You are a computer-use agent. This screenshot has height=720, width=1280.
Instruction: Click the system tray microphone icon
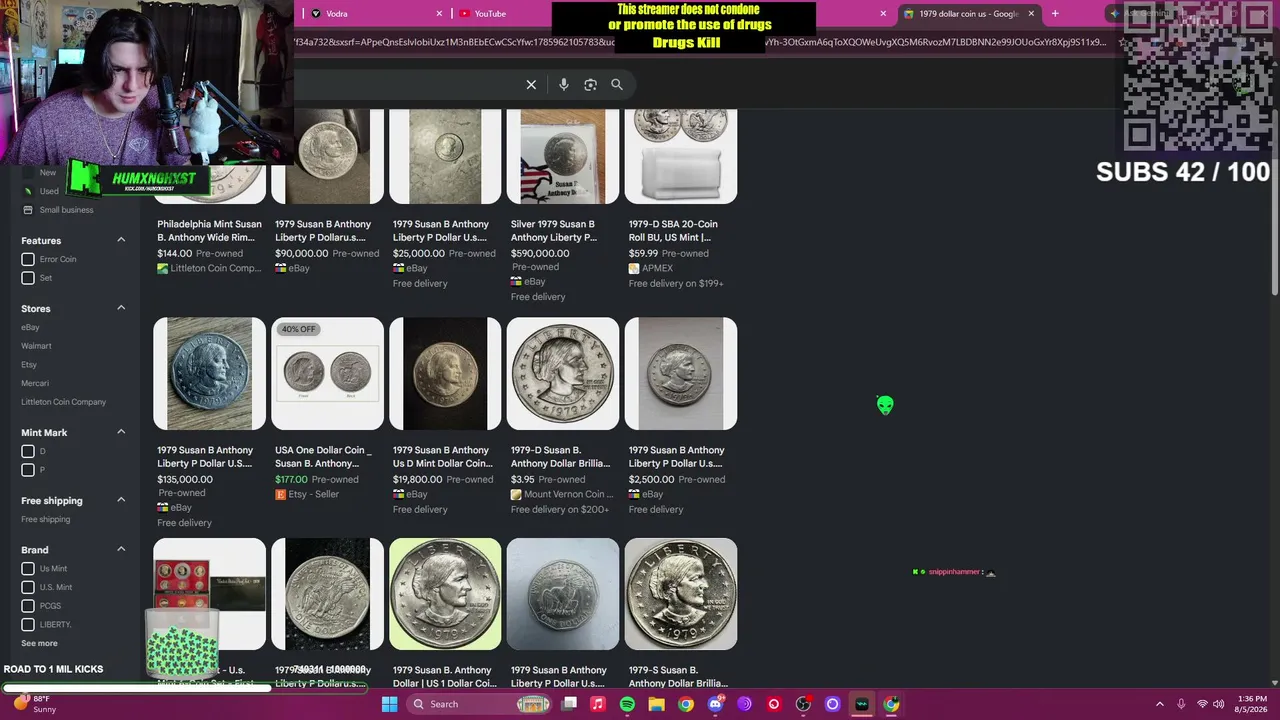tap(1181, 704)
